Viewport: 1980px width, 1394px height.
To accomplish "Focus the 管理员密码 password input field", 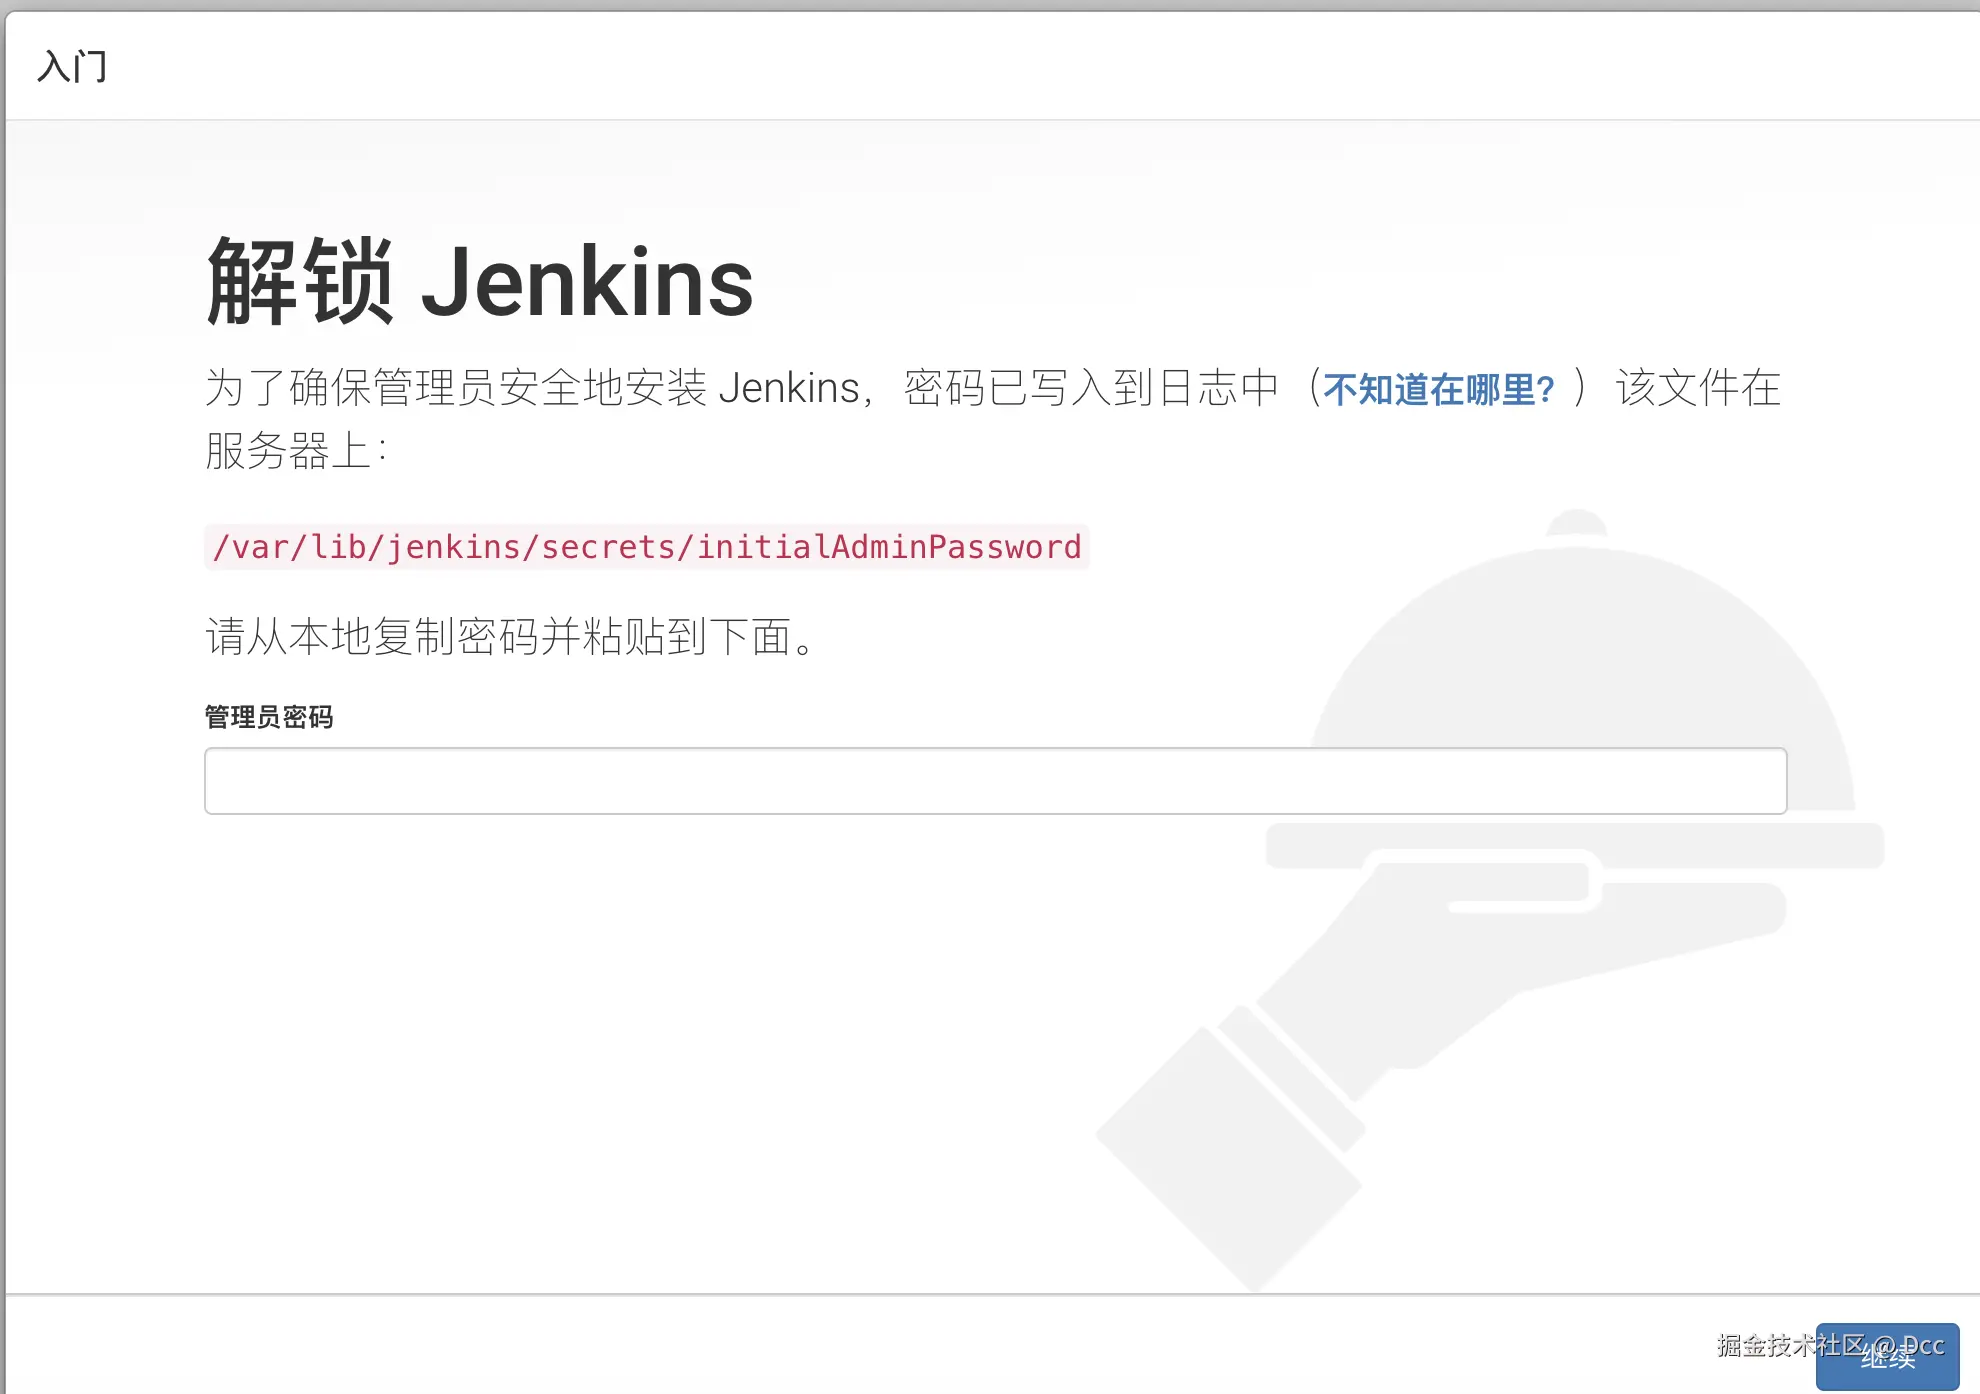I will 995,781.
